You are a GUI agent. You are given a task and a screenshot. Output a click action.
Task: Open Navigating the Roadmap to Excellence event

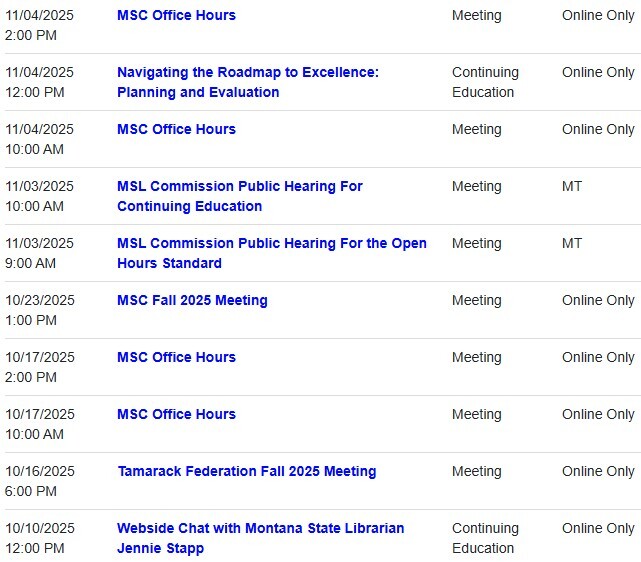click(247, 73)
